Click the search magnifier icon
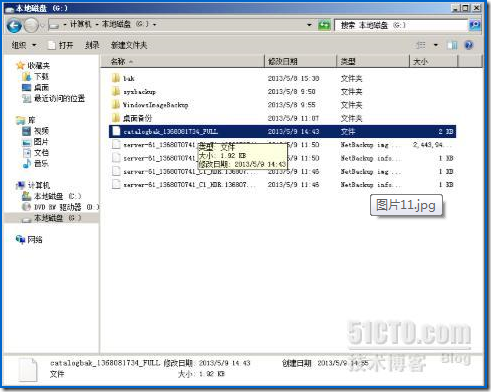This screenshot has height=392, width=491. click(x=474, y=25)
